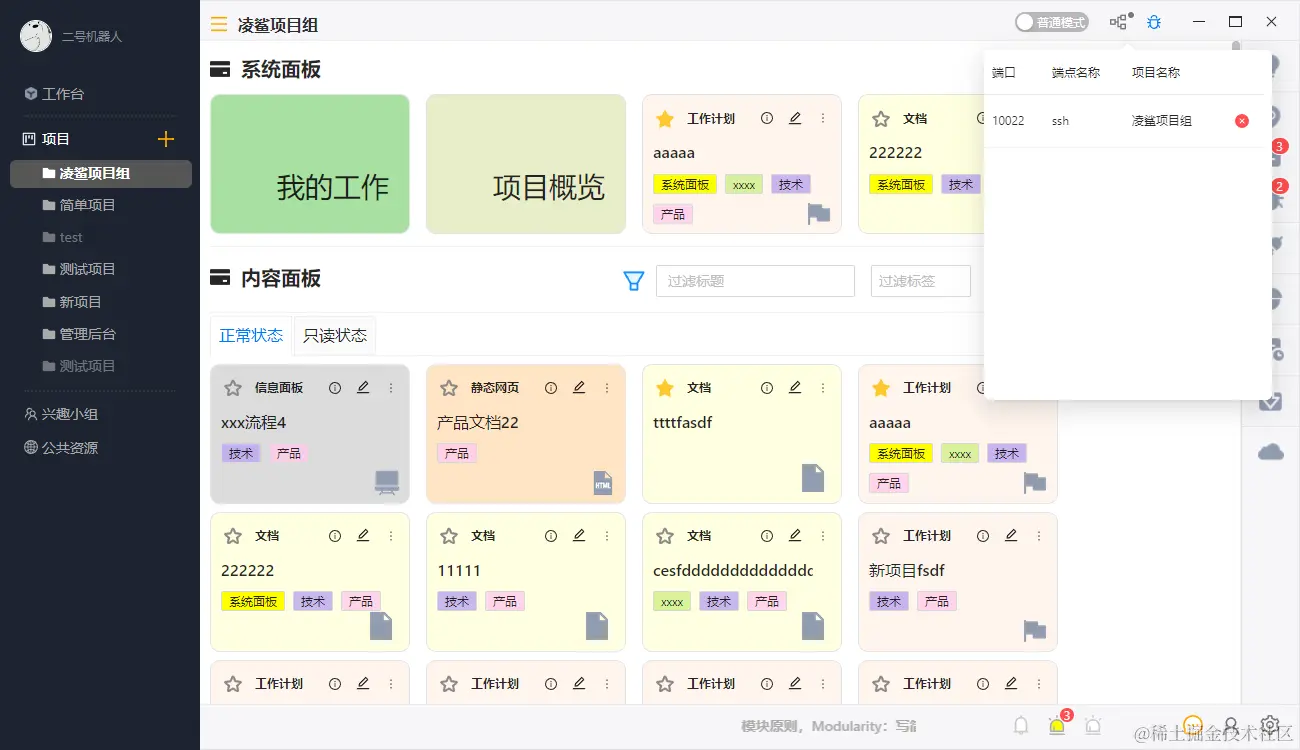
Task: Add a new project with the plus icon
Action: pos(166,139)
